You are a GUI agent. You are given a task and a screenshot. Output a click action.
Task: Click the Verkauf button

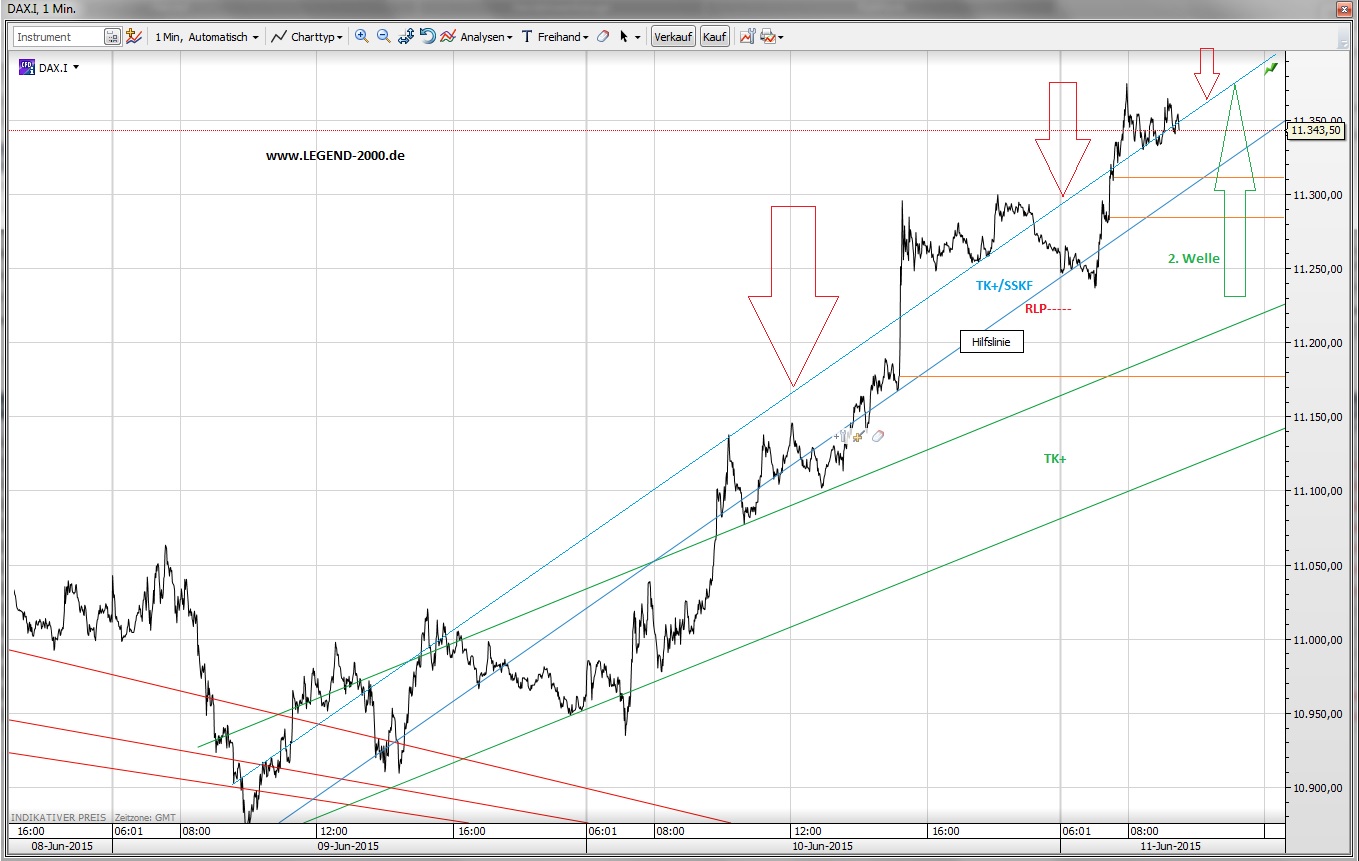[672, 36]
